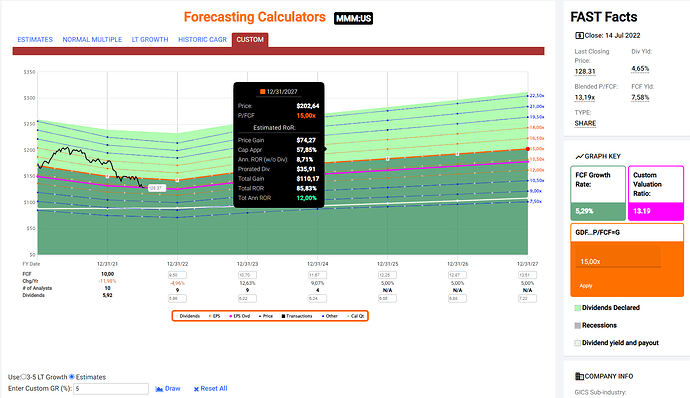Image resolution: width=690 pixels, height=398 pixels.
Task: Select the 3-5 LT Growth radio button
Action: coord(24,377)
